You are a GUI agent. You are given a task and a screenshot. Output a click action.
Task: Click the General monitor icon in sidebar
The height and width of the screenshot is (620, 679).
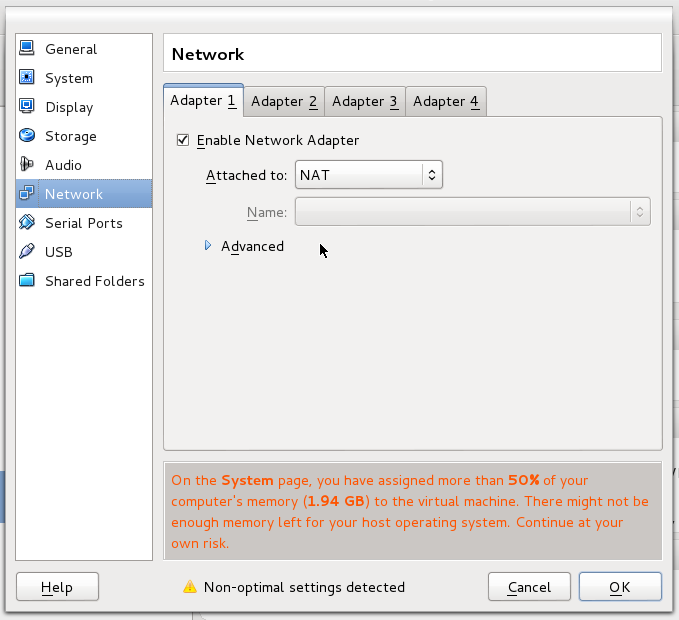click(26, 48)
